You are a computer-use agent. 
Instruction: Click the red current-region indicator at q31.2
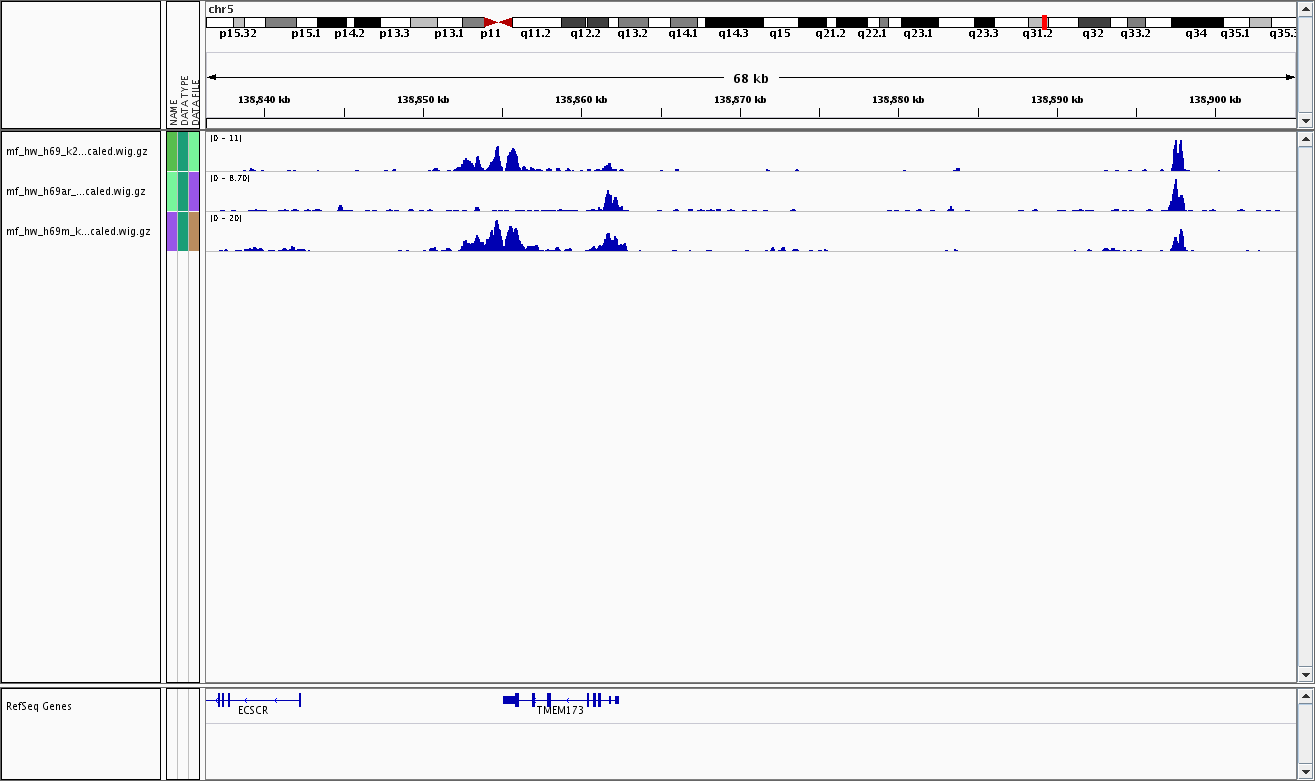[x=1044, y=22]
